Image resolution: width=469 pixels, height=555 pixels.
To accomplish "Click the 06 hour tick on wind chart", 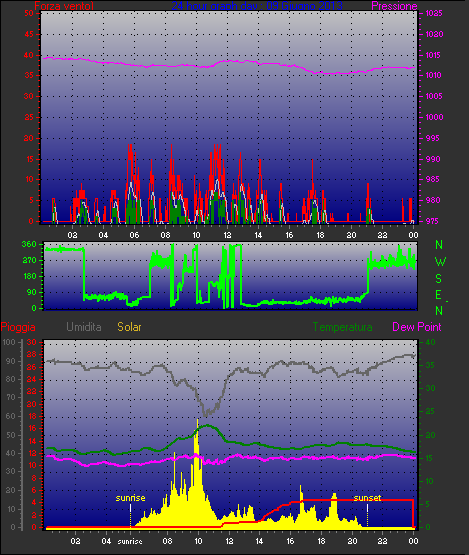I will (x=134, y=235).
